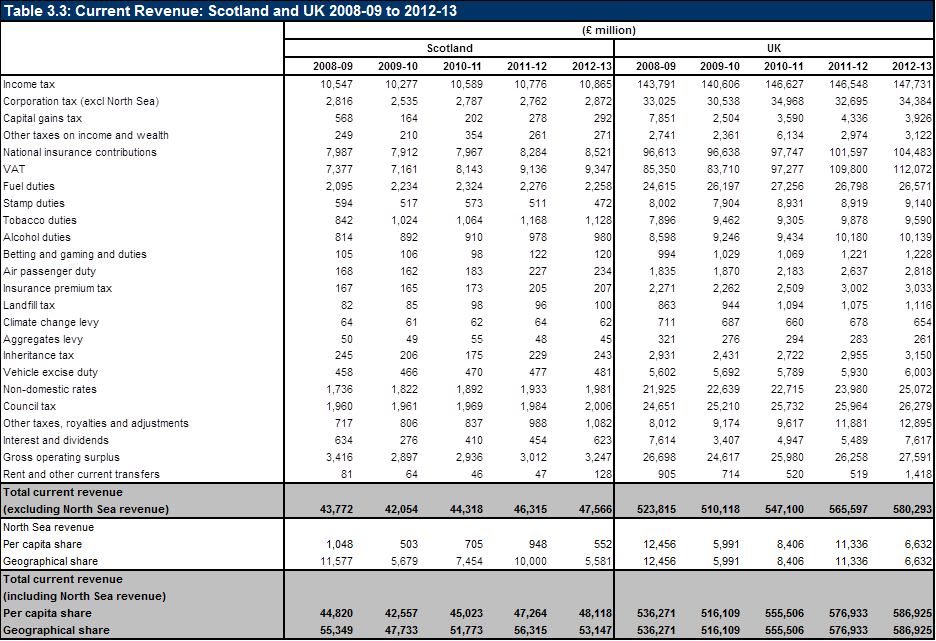936x641 pixels.
Task: Click Scotland 2012-13 VAT value 9,347
Action: [598, 170]
